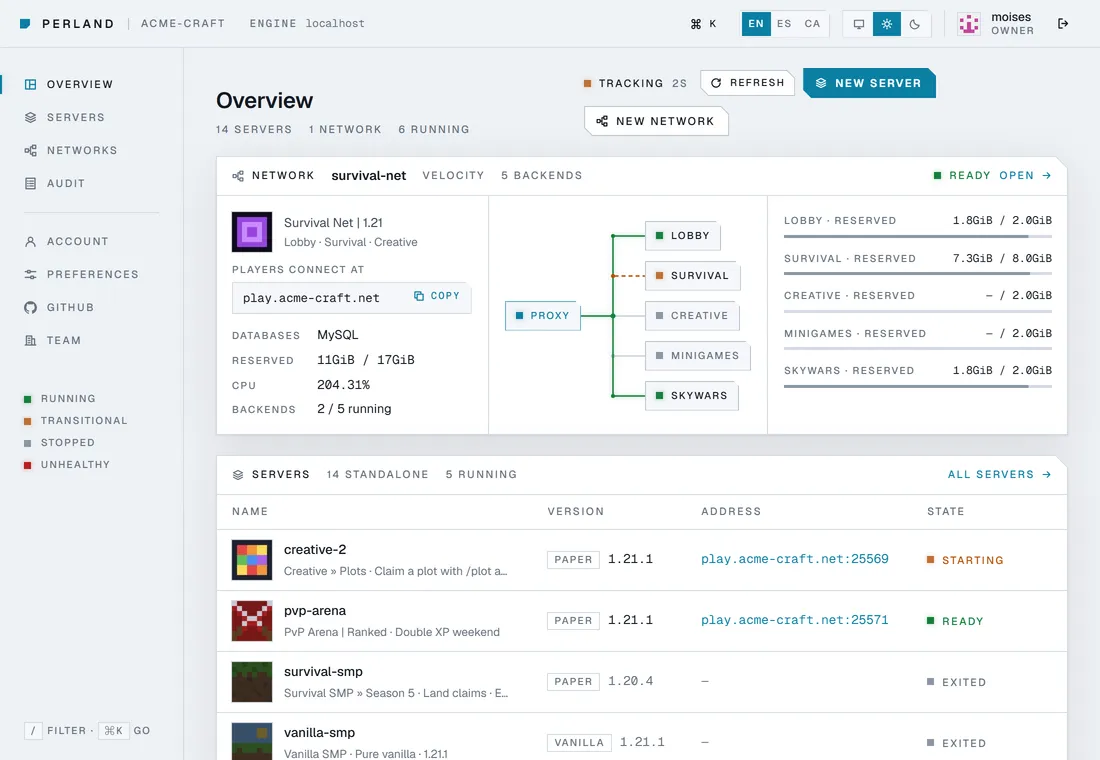
Task: Click the moises user avatar
Action: [969, 24]
